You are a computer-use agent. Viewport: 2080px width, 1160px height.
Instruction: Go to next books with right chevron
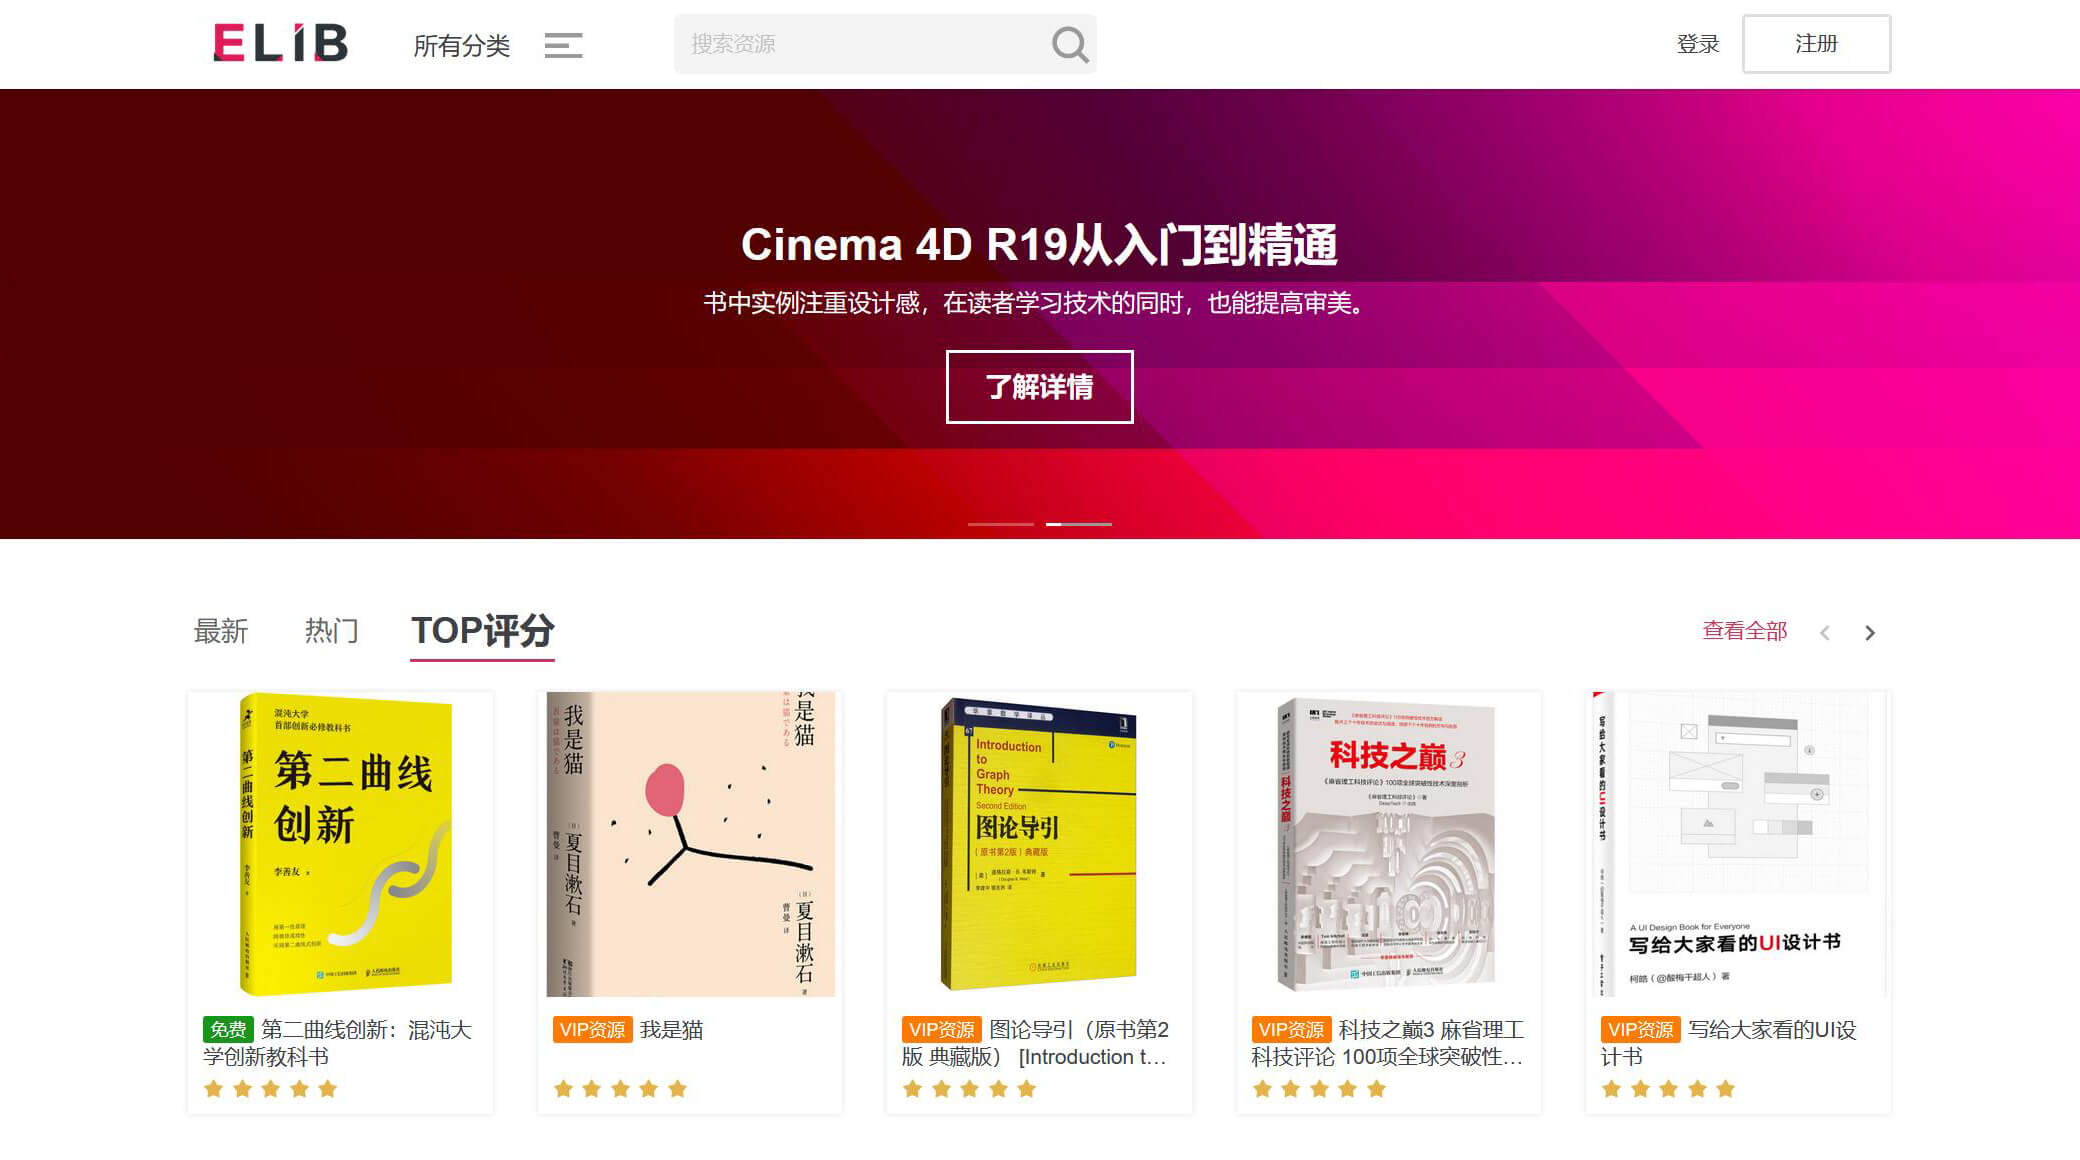[x=1870, y=632]
